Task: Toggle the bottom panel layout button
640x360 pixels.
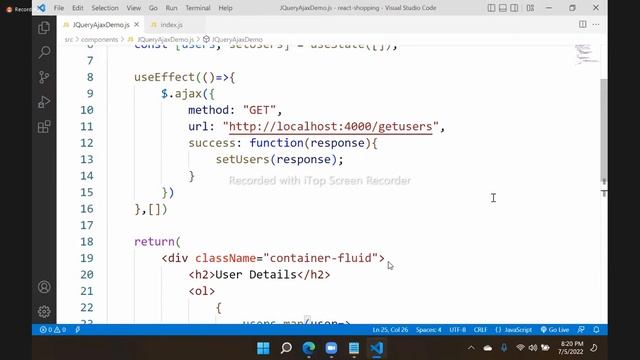Action: point(503,8)
